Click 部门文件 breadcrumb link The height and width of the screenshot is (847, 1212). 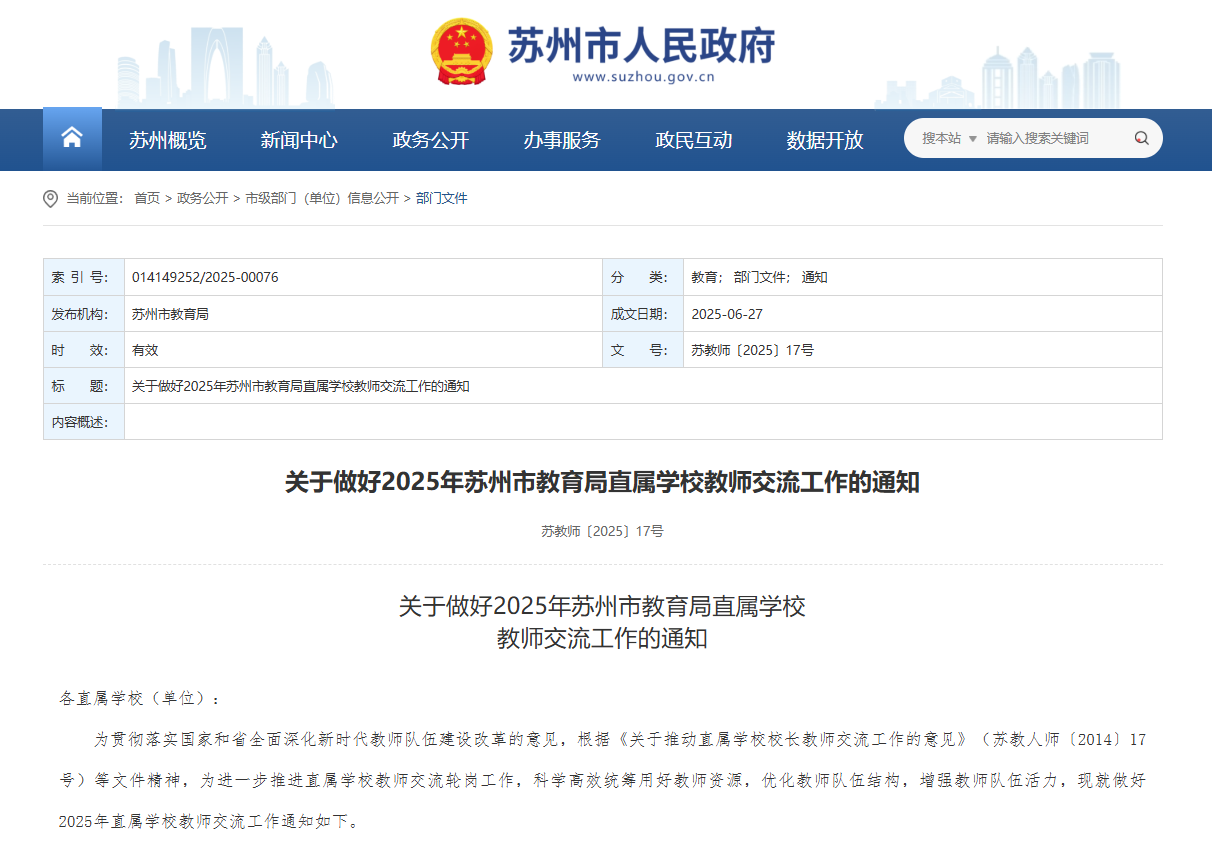point(442,199)
